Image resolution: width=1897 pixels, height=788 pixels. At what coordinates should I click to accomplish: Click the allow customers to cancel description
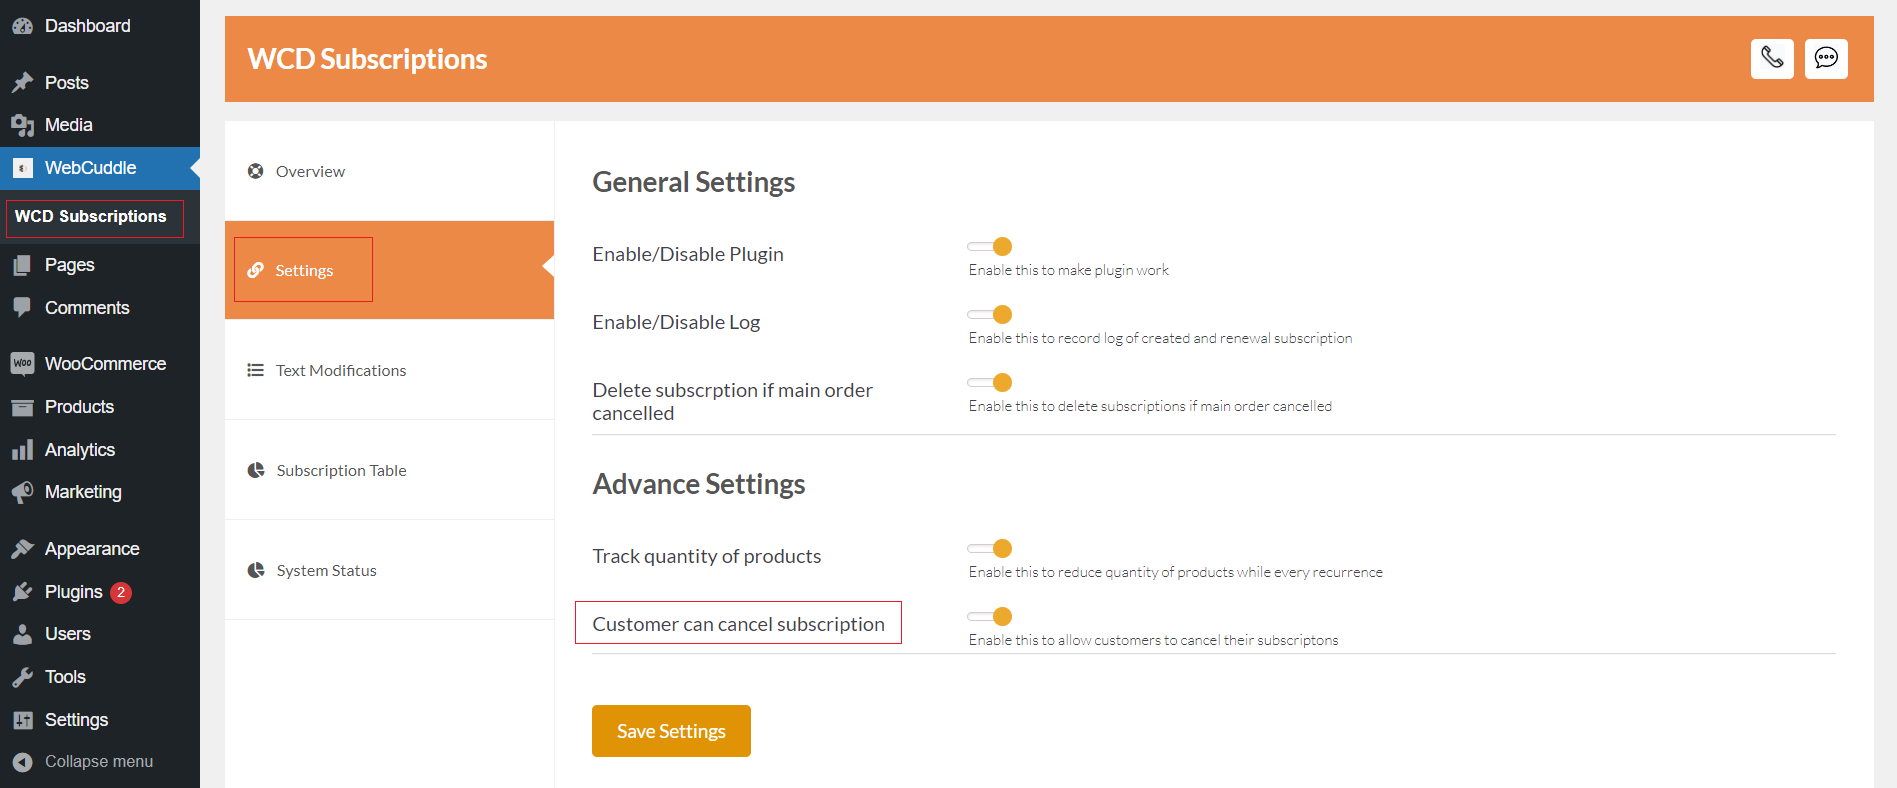coord(1153,640)
